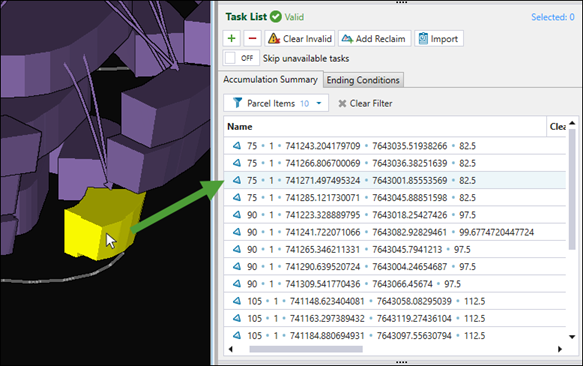Click row with 99.6774720447724 value
The width and height of the screenshot is (583, 366).
(394, 232)
